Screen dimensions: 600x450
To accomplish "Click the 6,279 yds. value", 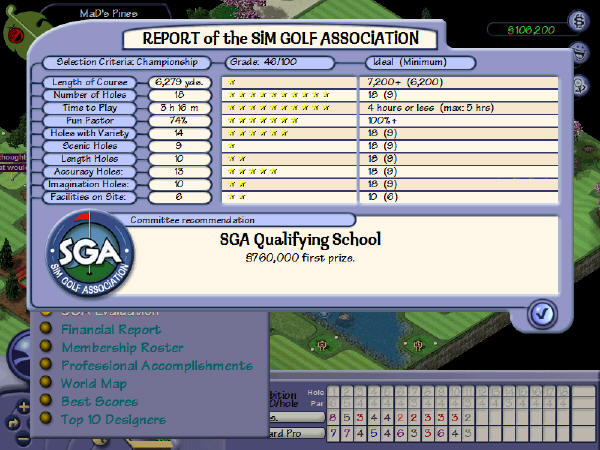I will (x=179, y=82).
